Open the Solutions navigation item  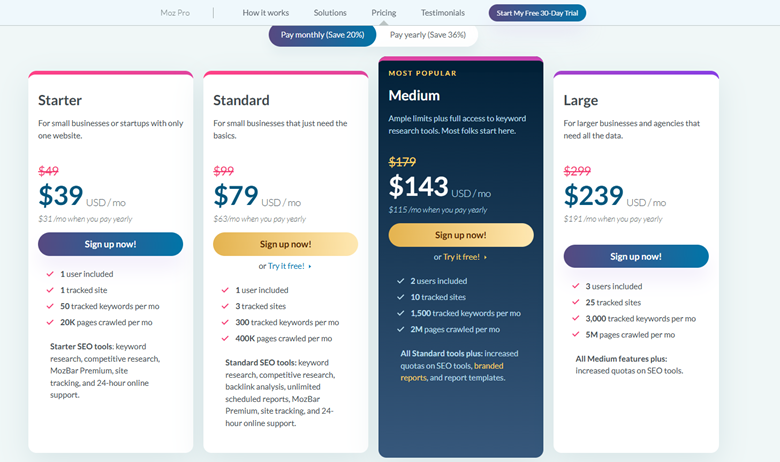(x=330, y=13)
